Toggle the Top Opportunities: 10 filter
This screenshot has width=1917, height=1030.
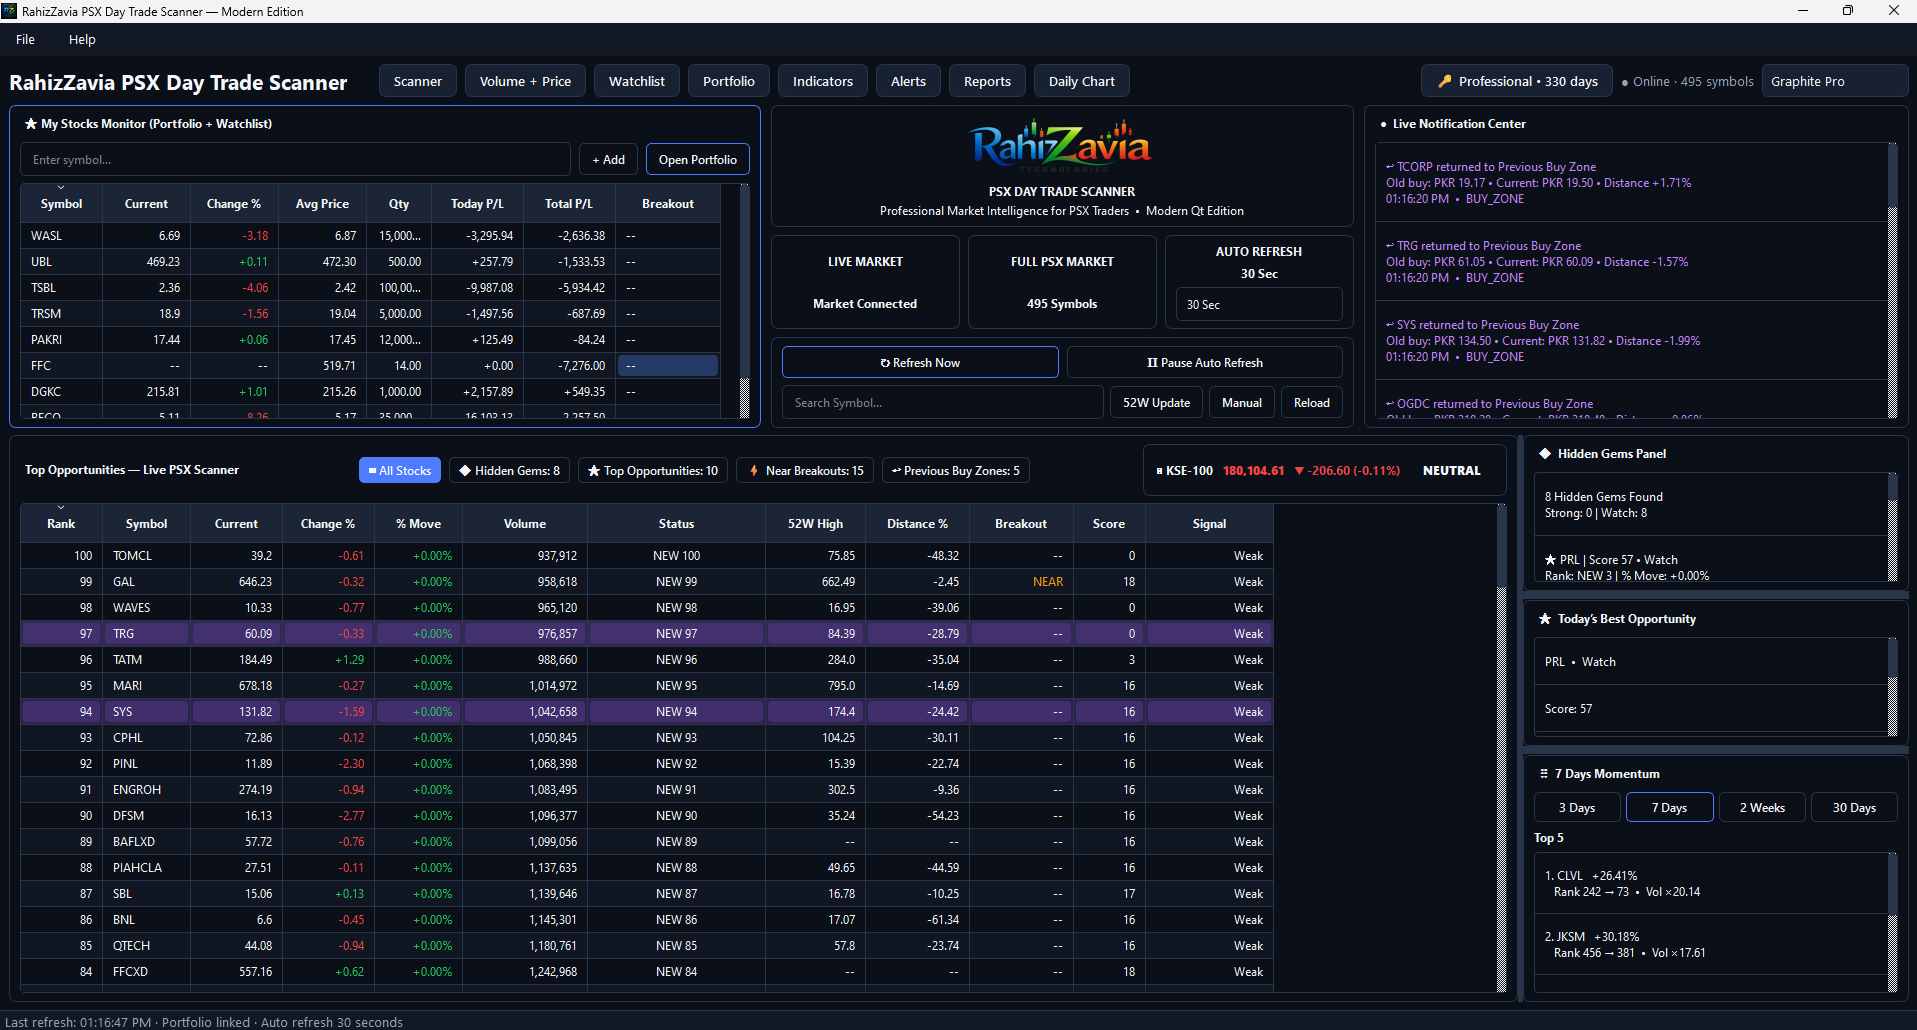pyautogui.click(x=653, y=471)
